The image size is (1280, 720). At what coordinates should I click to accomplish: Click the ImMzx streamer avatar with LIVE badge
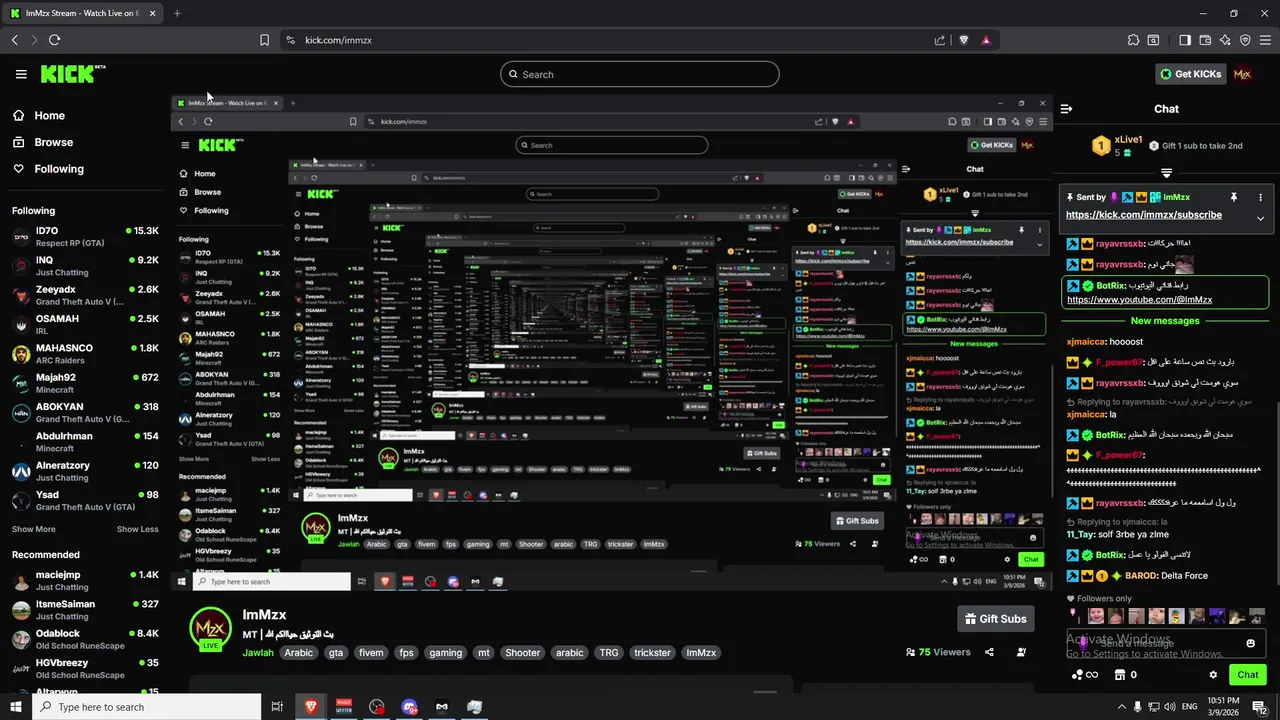pos(211,629)
